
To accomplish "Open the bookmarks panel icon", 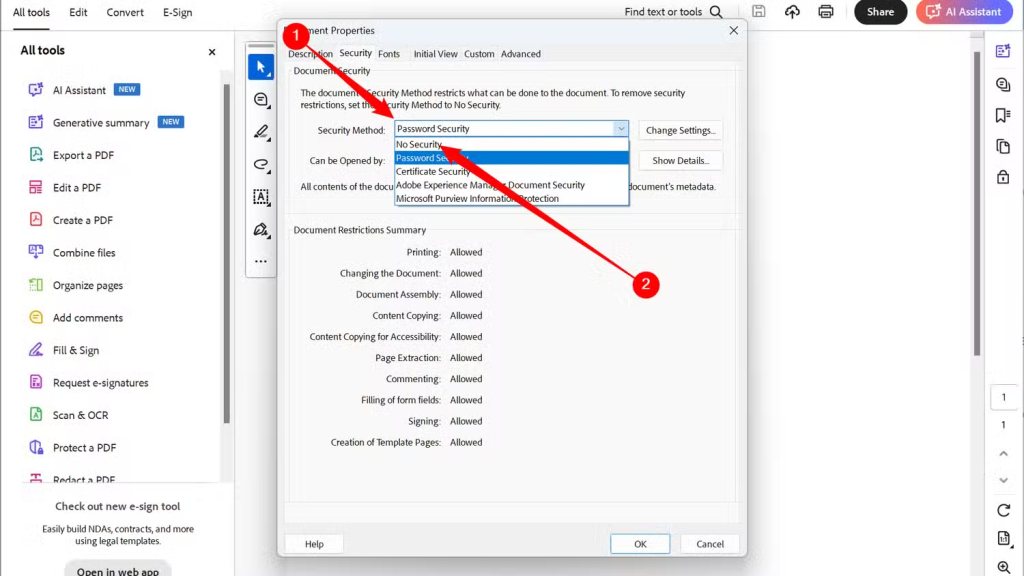I will pos(1003,115).
